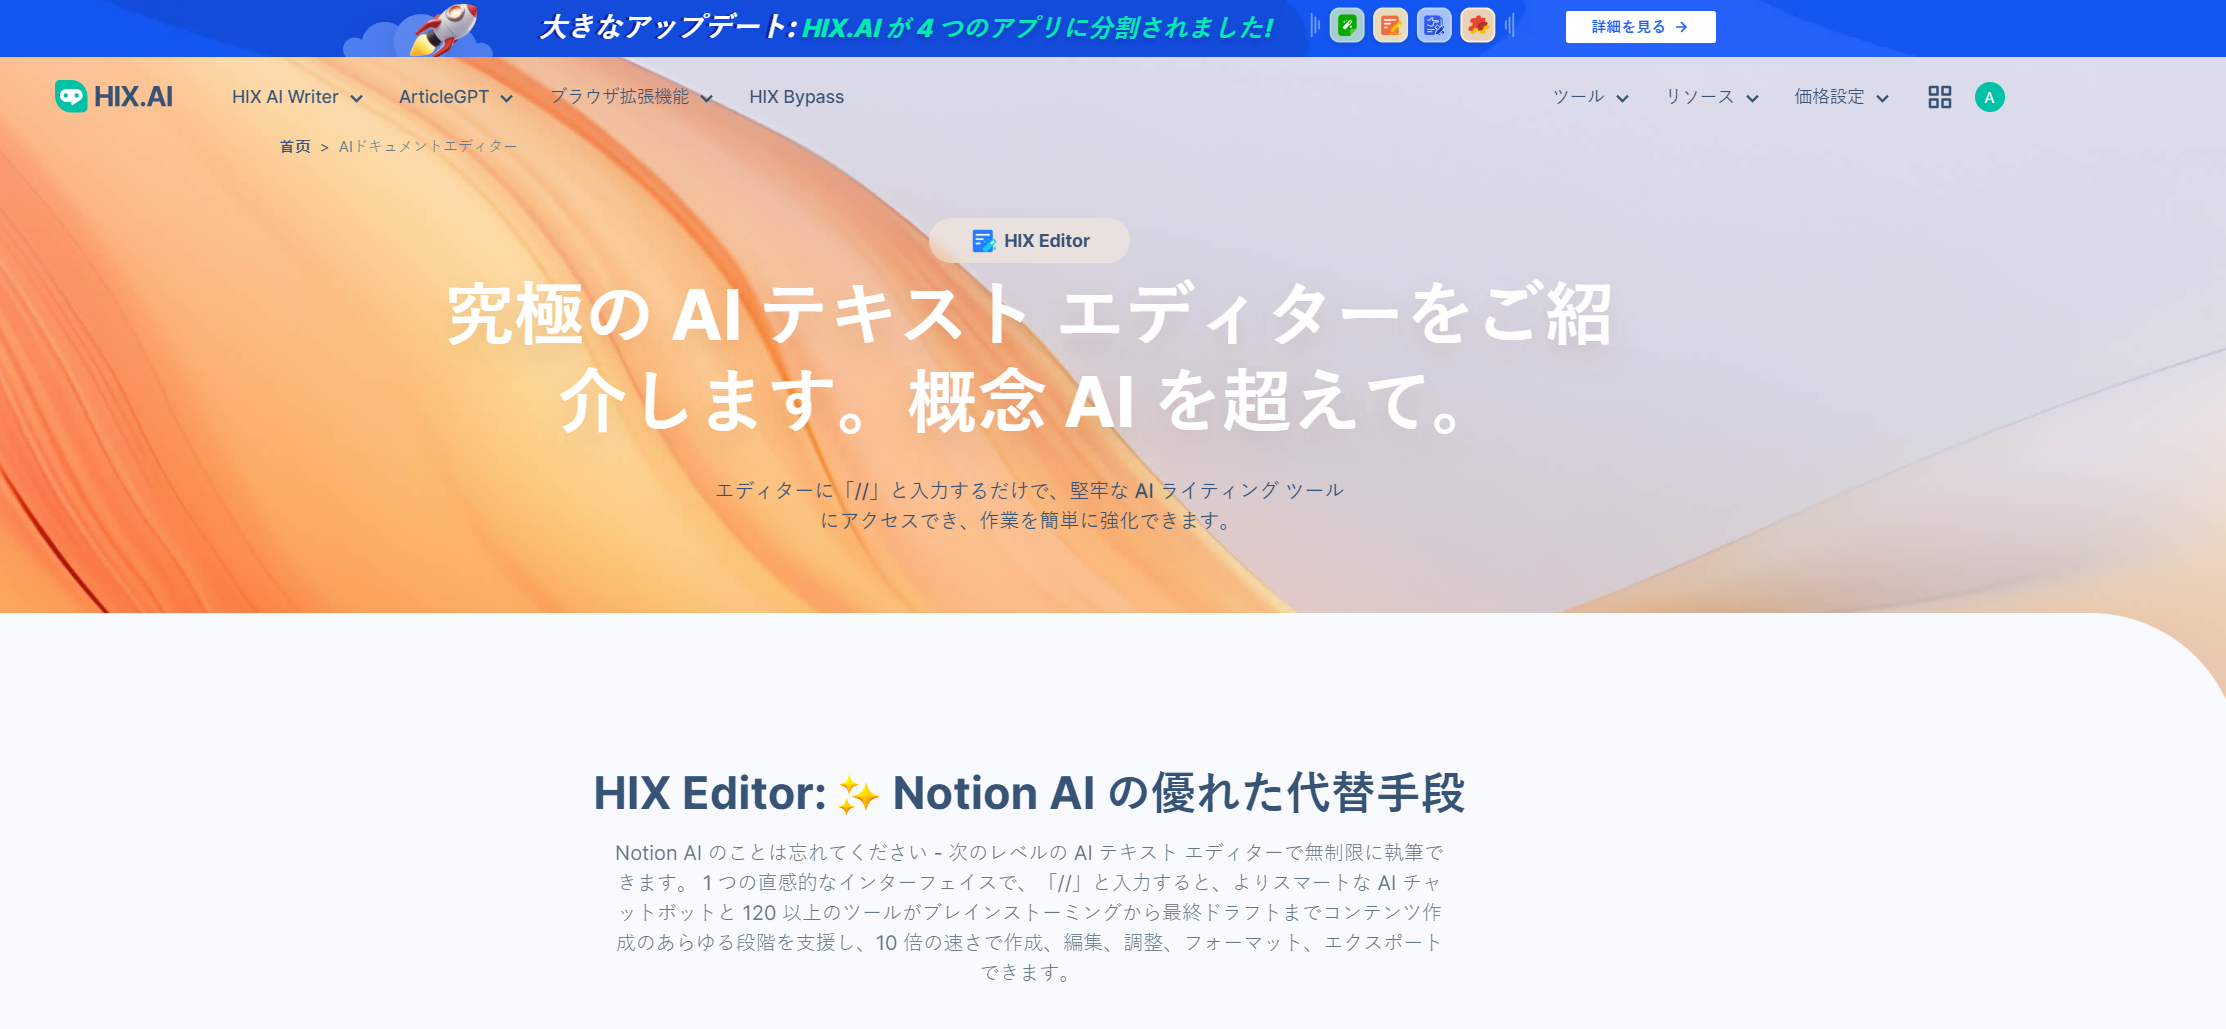Click the rocket illustration in banner
Image resolution: width=2226 pixels, height=1029 pixels.
click(440, 29)
